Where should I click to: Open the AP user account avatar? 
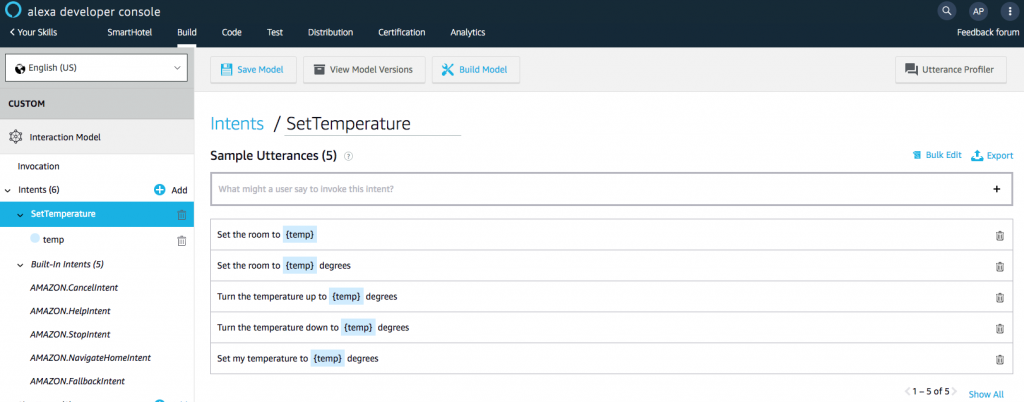point(978,11)
